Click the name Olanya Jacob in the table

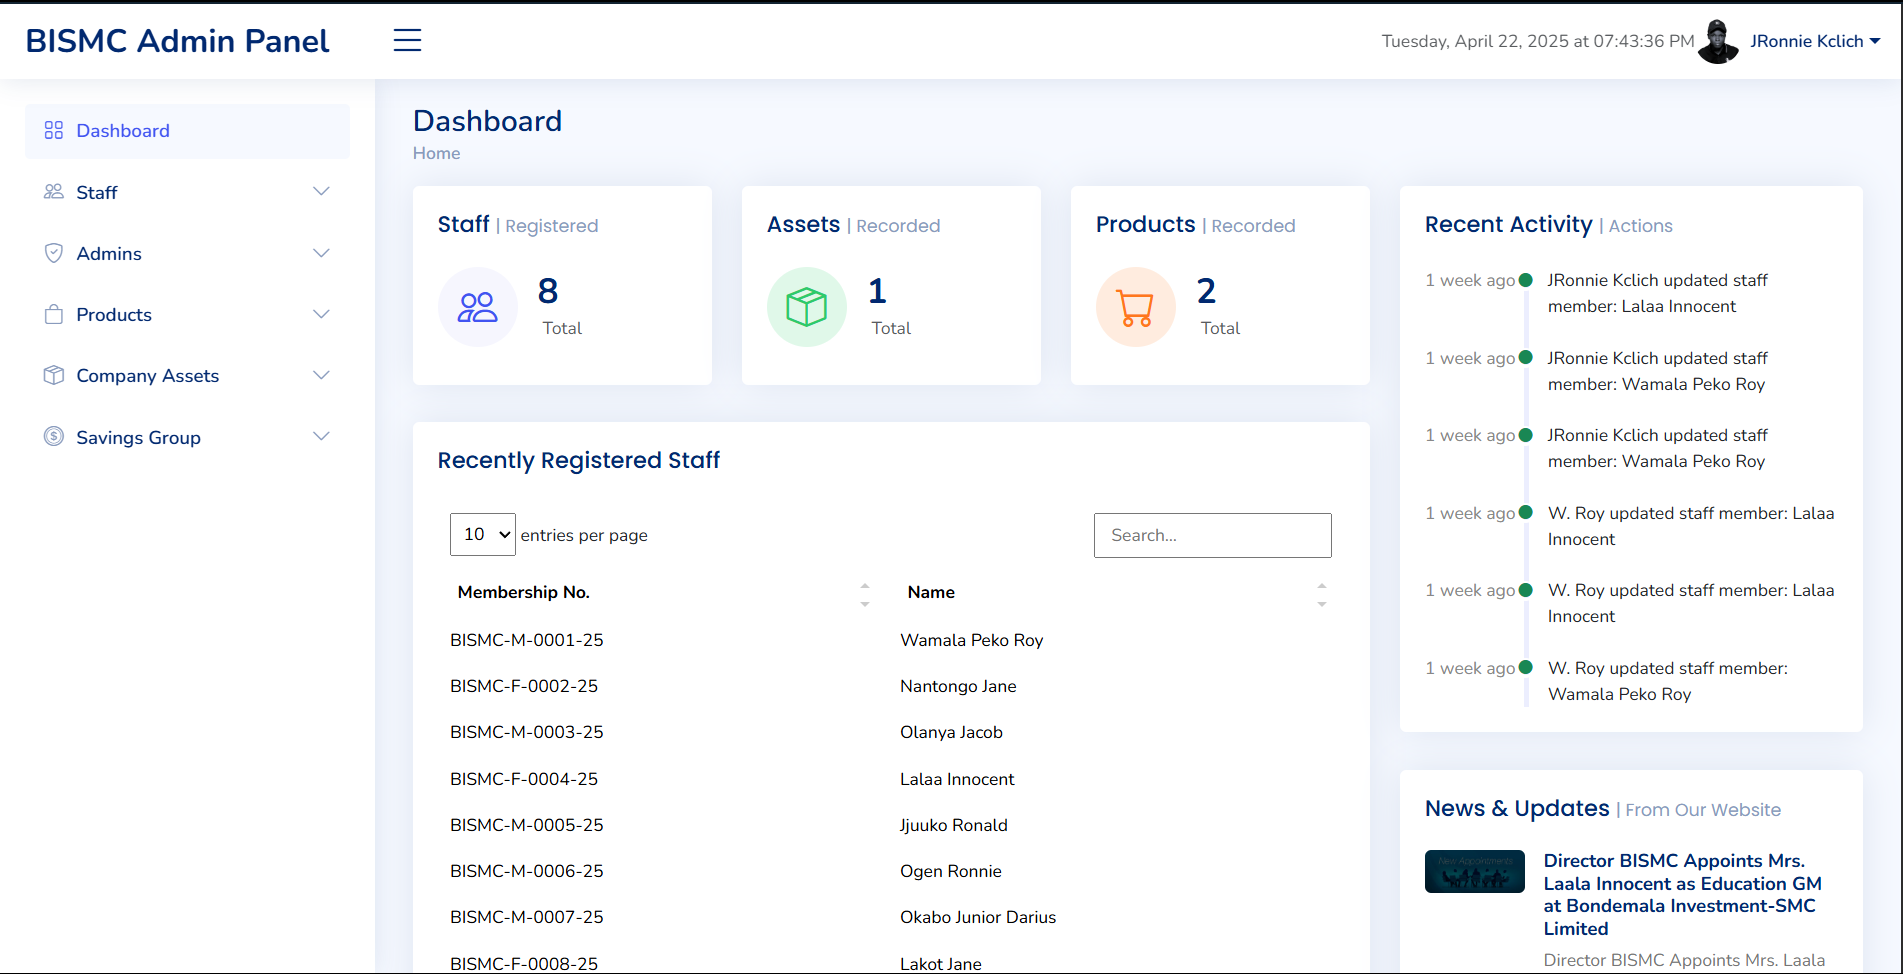[951, 732]
